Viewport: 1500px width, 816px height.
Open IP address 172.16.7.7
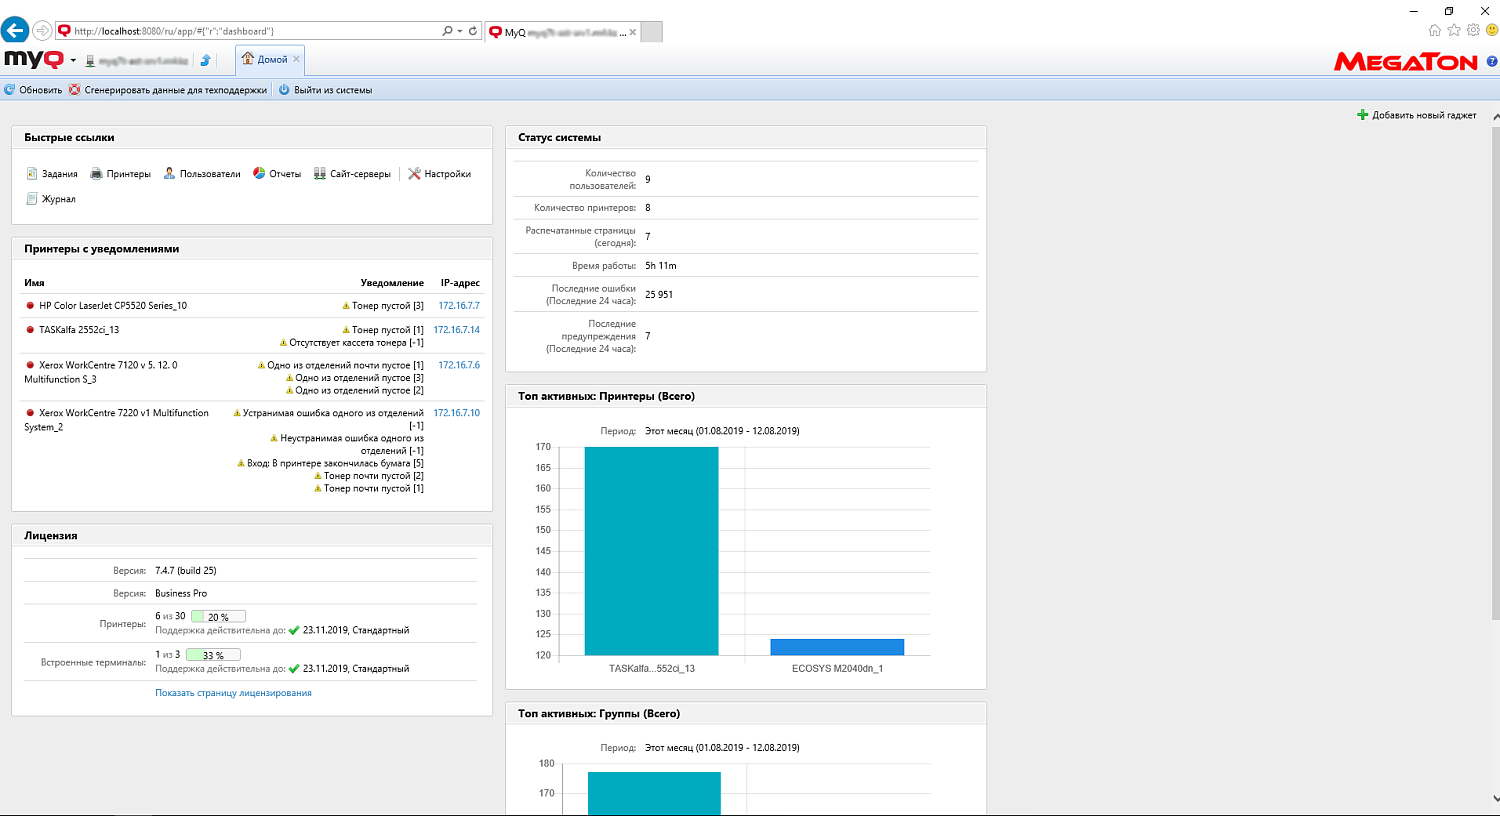tap(459, 306)
